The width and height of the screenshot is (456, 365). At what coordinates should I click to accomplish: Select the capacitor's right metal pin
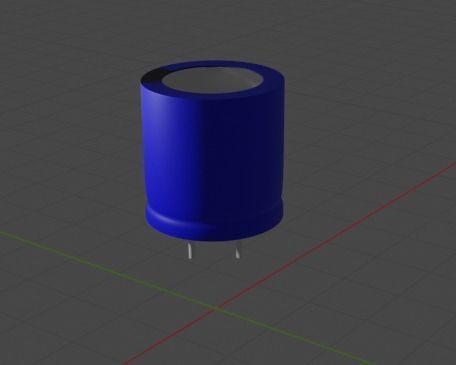click(237, 252)
